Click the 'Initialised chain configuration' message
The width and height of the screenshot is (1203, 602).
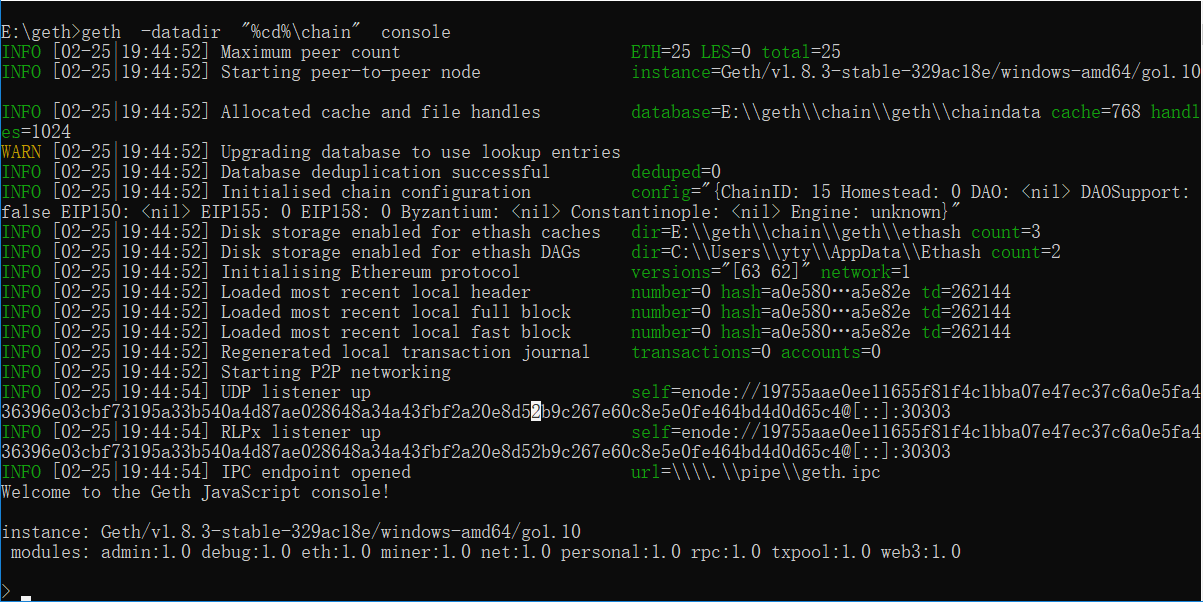pos(375,192)
